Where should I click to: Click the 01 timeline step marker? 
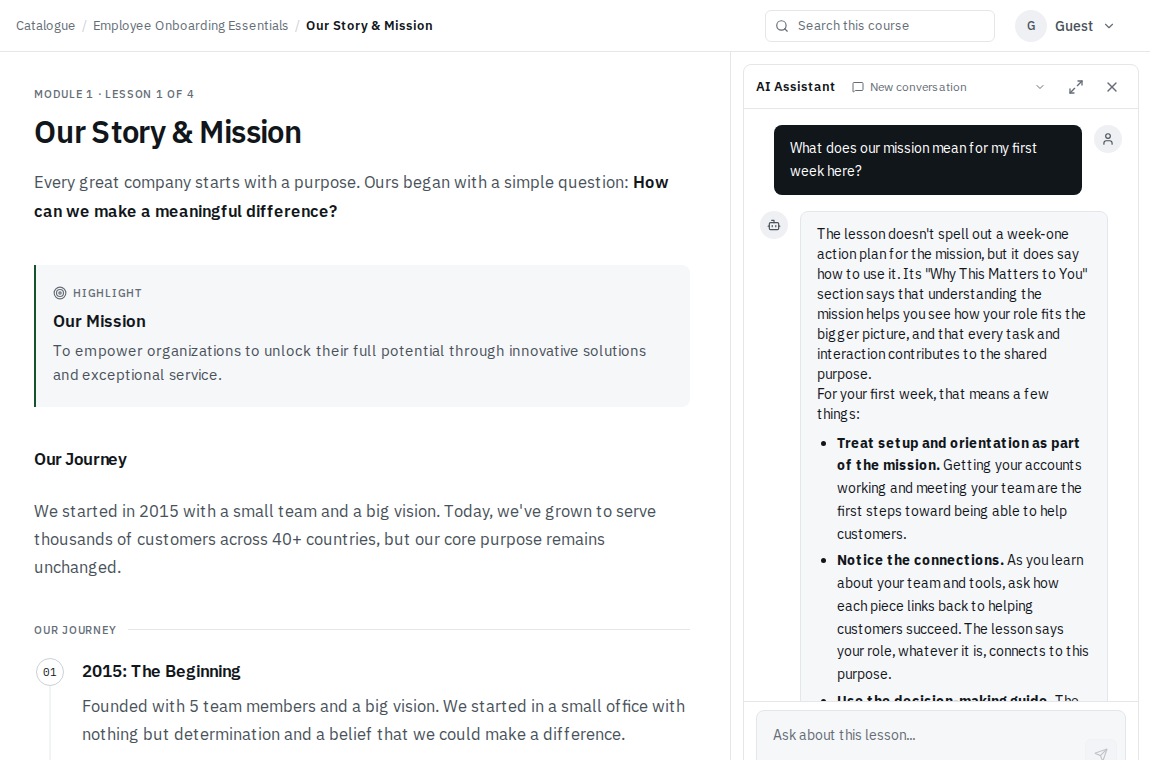point(50,672)
